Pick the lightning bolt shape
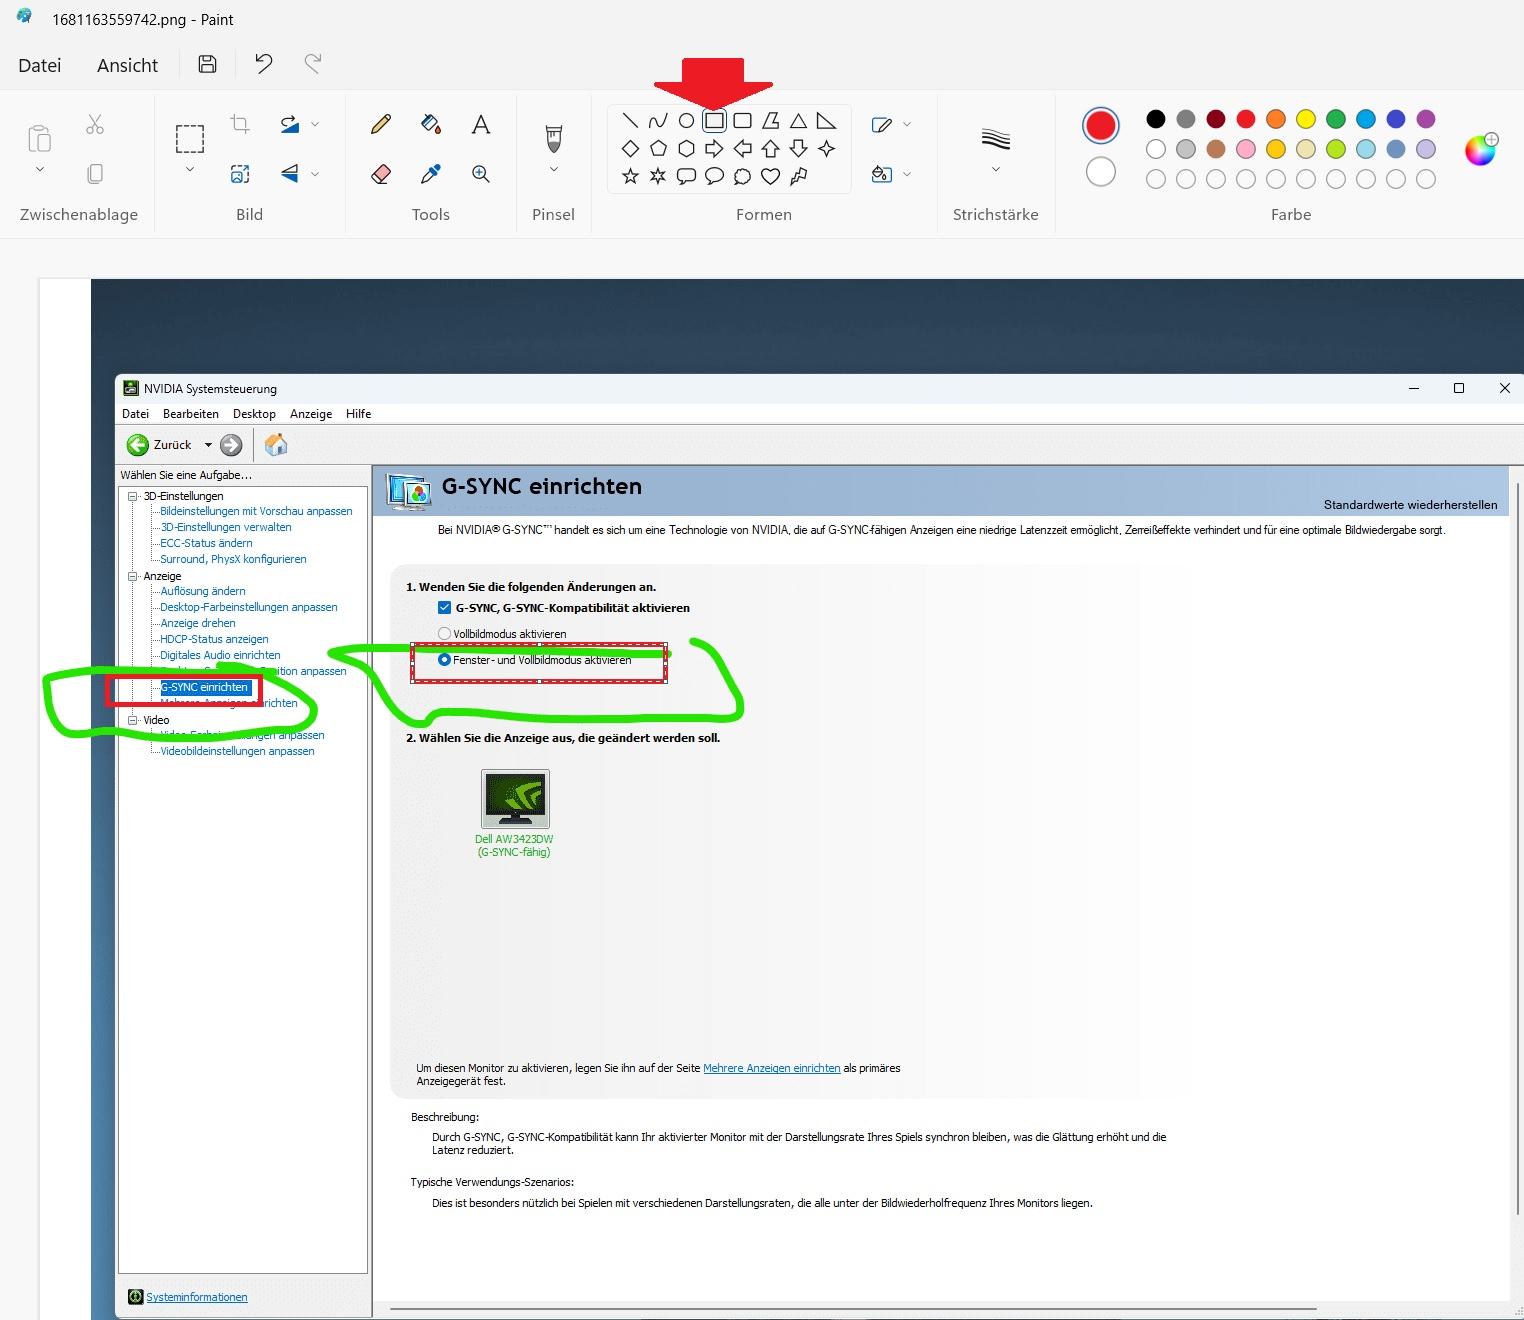This screenshot has width=1524, height=1320. coord(798,176)
